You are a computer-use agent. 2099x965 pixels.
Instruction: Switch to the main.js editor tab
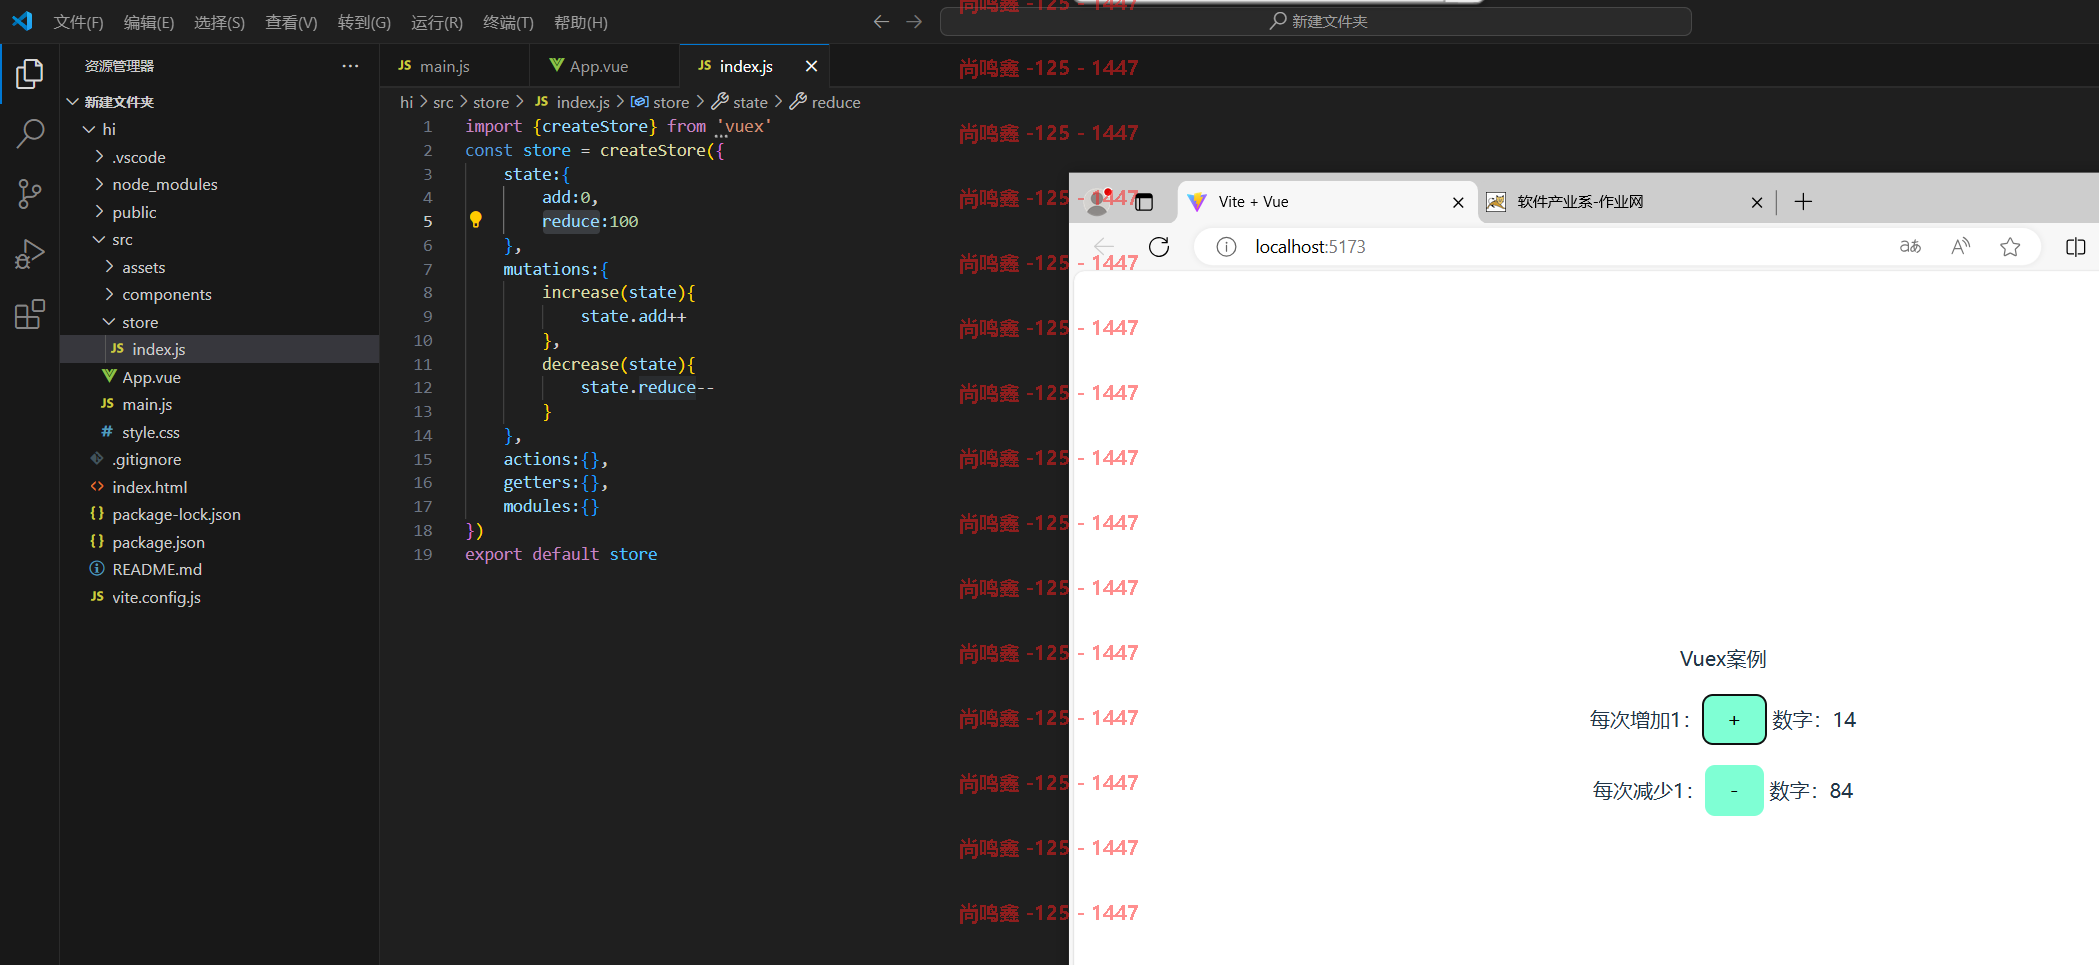point(455,66)
